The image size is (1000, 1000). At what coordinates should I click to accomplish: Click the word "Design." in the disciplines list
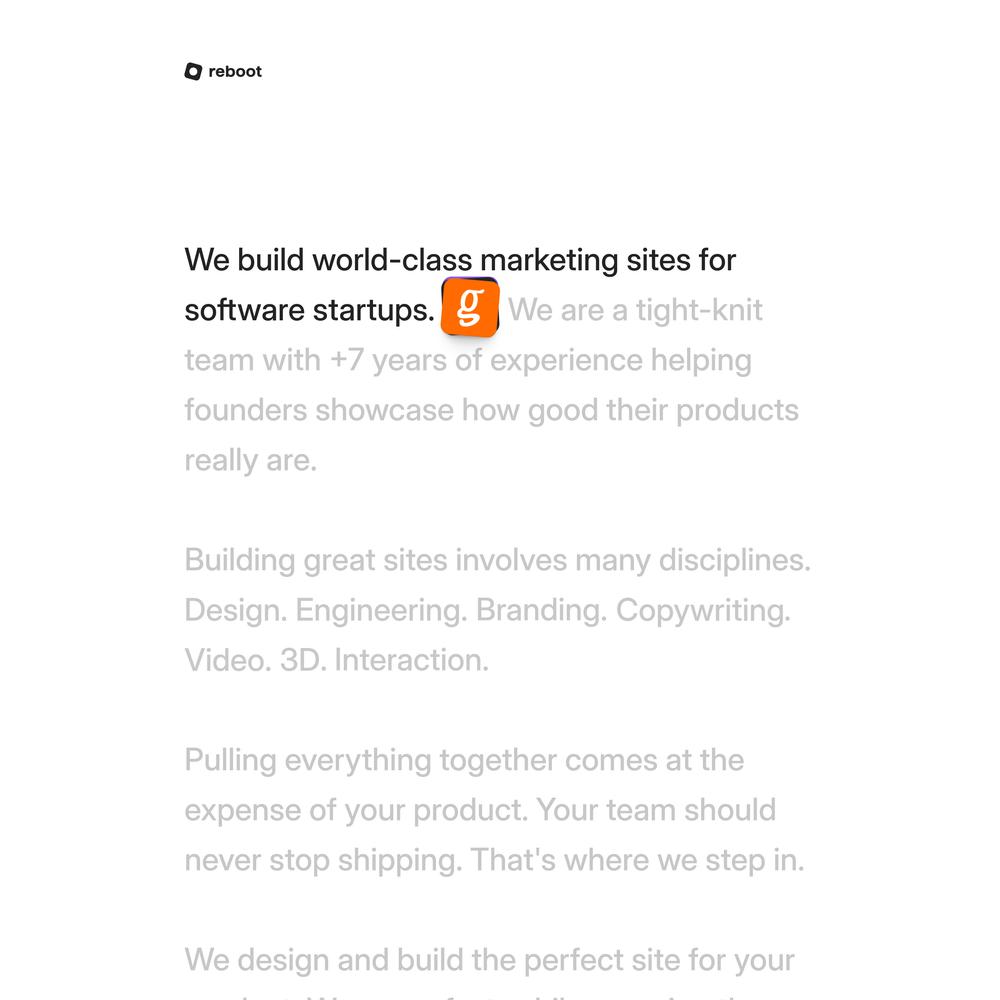pyautogui.click(x=235, y=610)
